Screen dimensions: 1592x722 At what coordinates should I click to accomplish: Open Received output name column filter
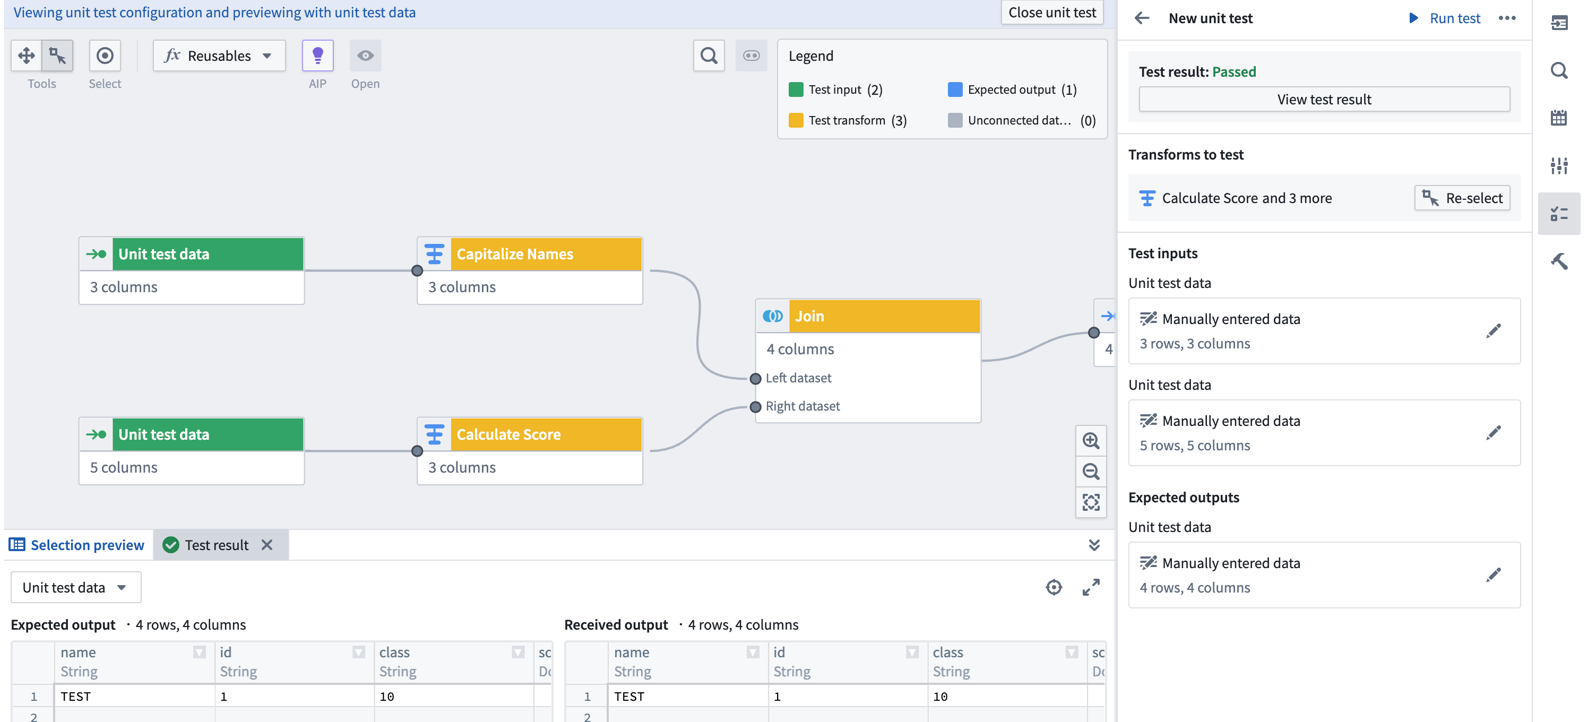coord(753,652)
